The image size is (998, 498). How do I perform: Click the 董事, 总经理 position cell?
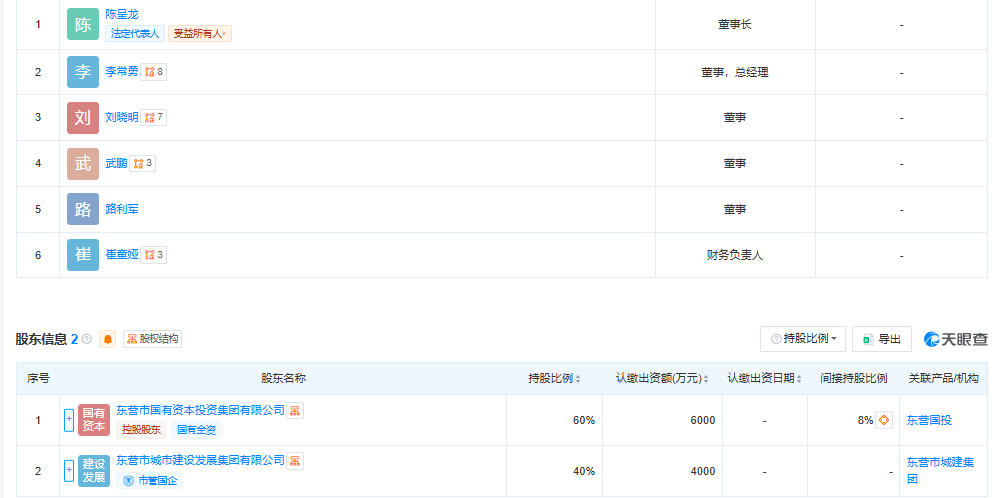point(734,73)
